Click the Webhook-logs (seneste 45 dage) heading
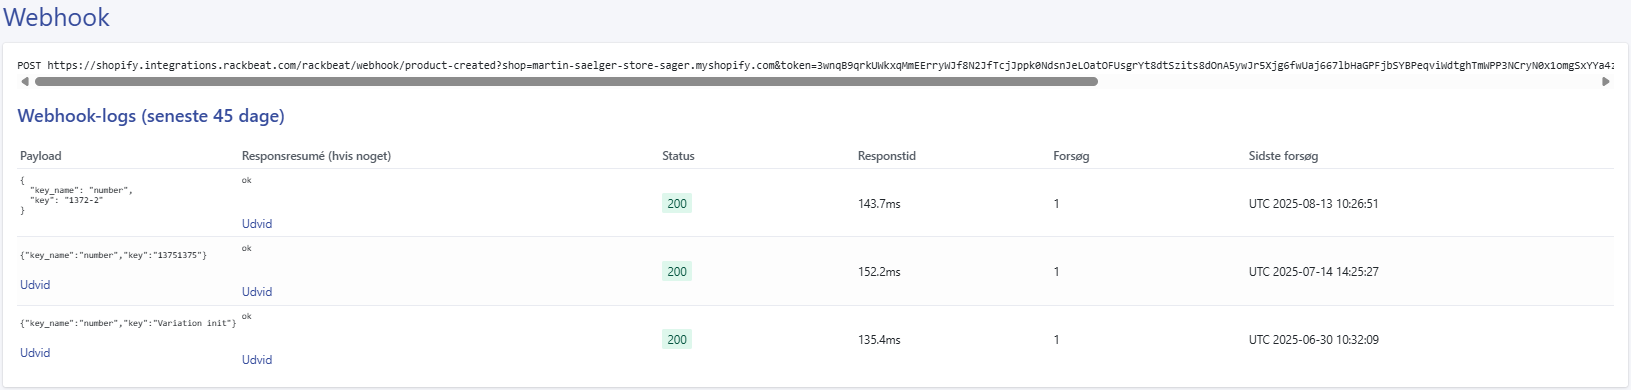 point(151,116)
